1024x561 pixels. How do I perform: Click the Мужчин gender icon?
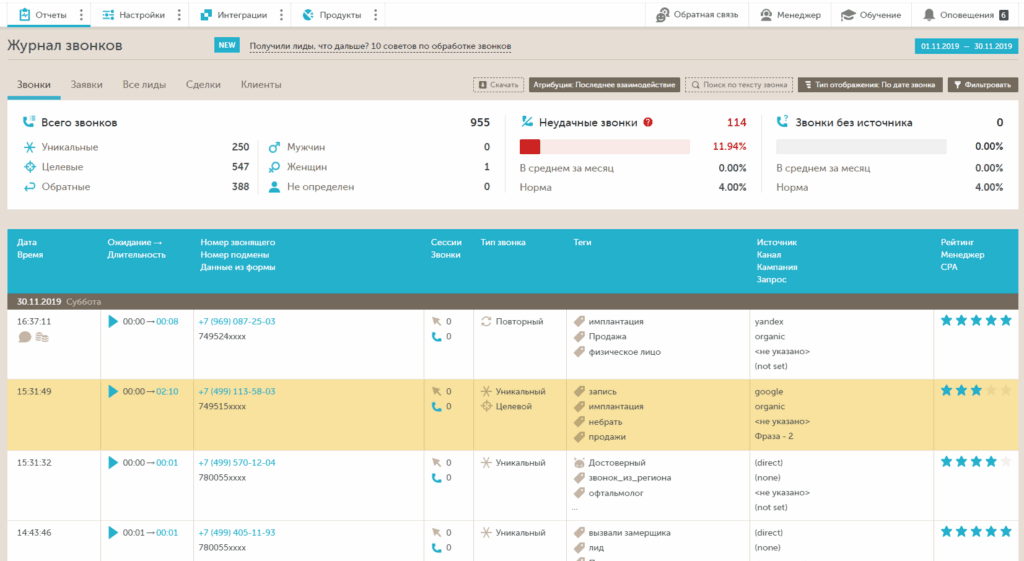click(274, 147)
